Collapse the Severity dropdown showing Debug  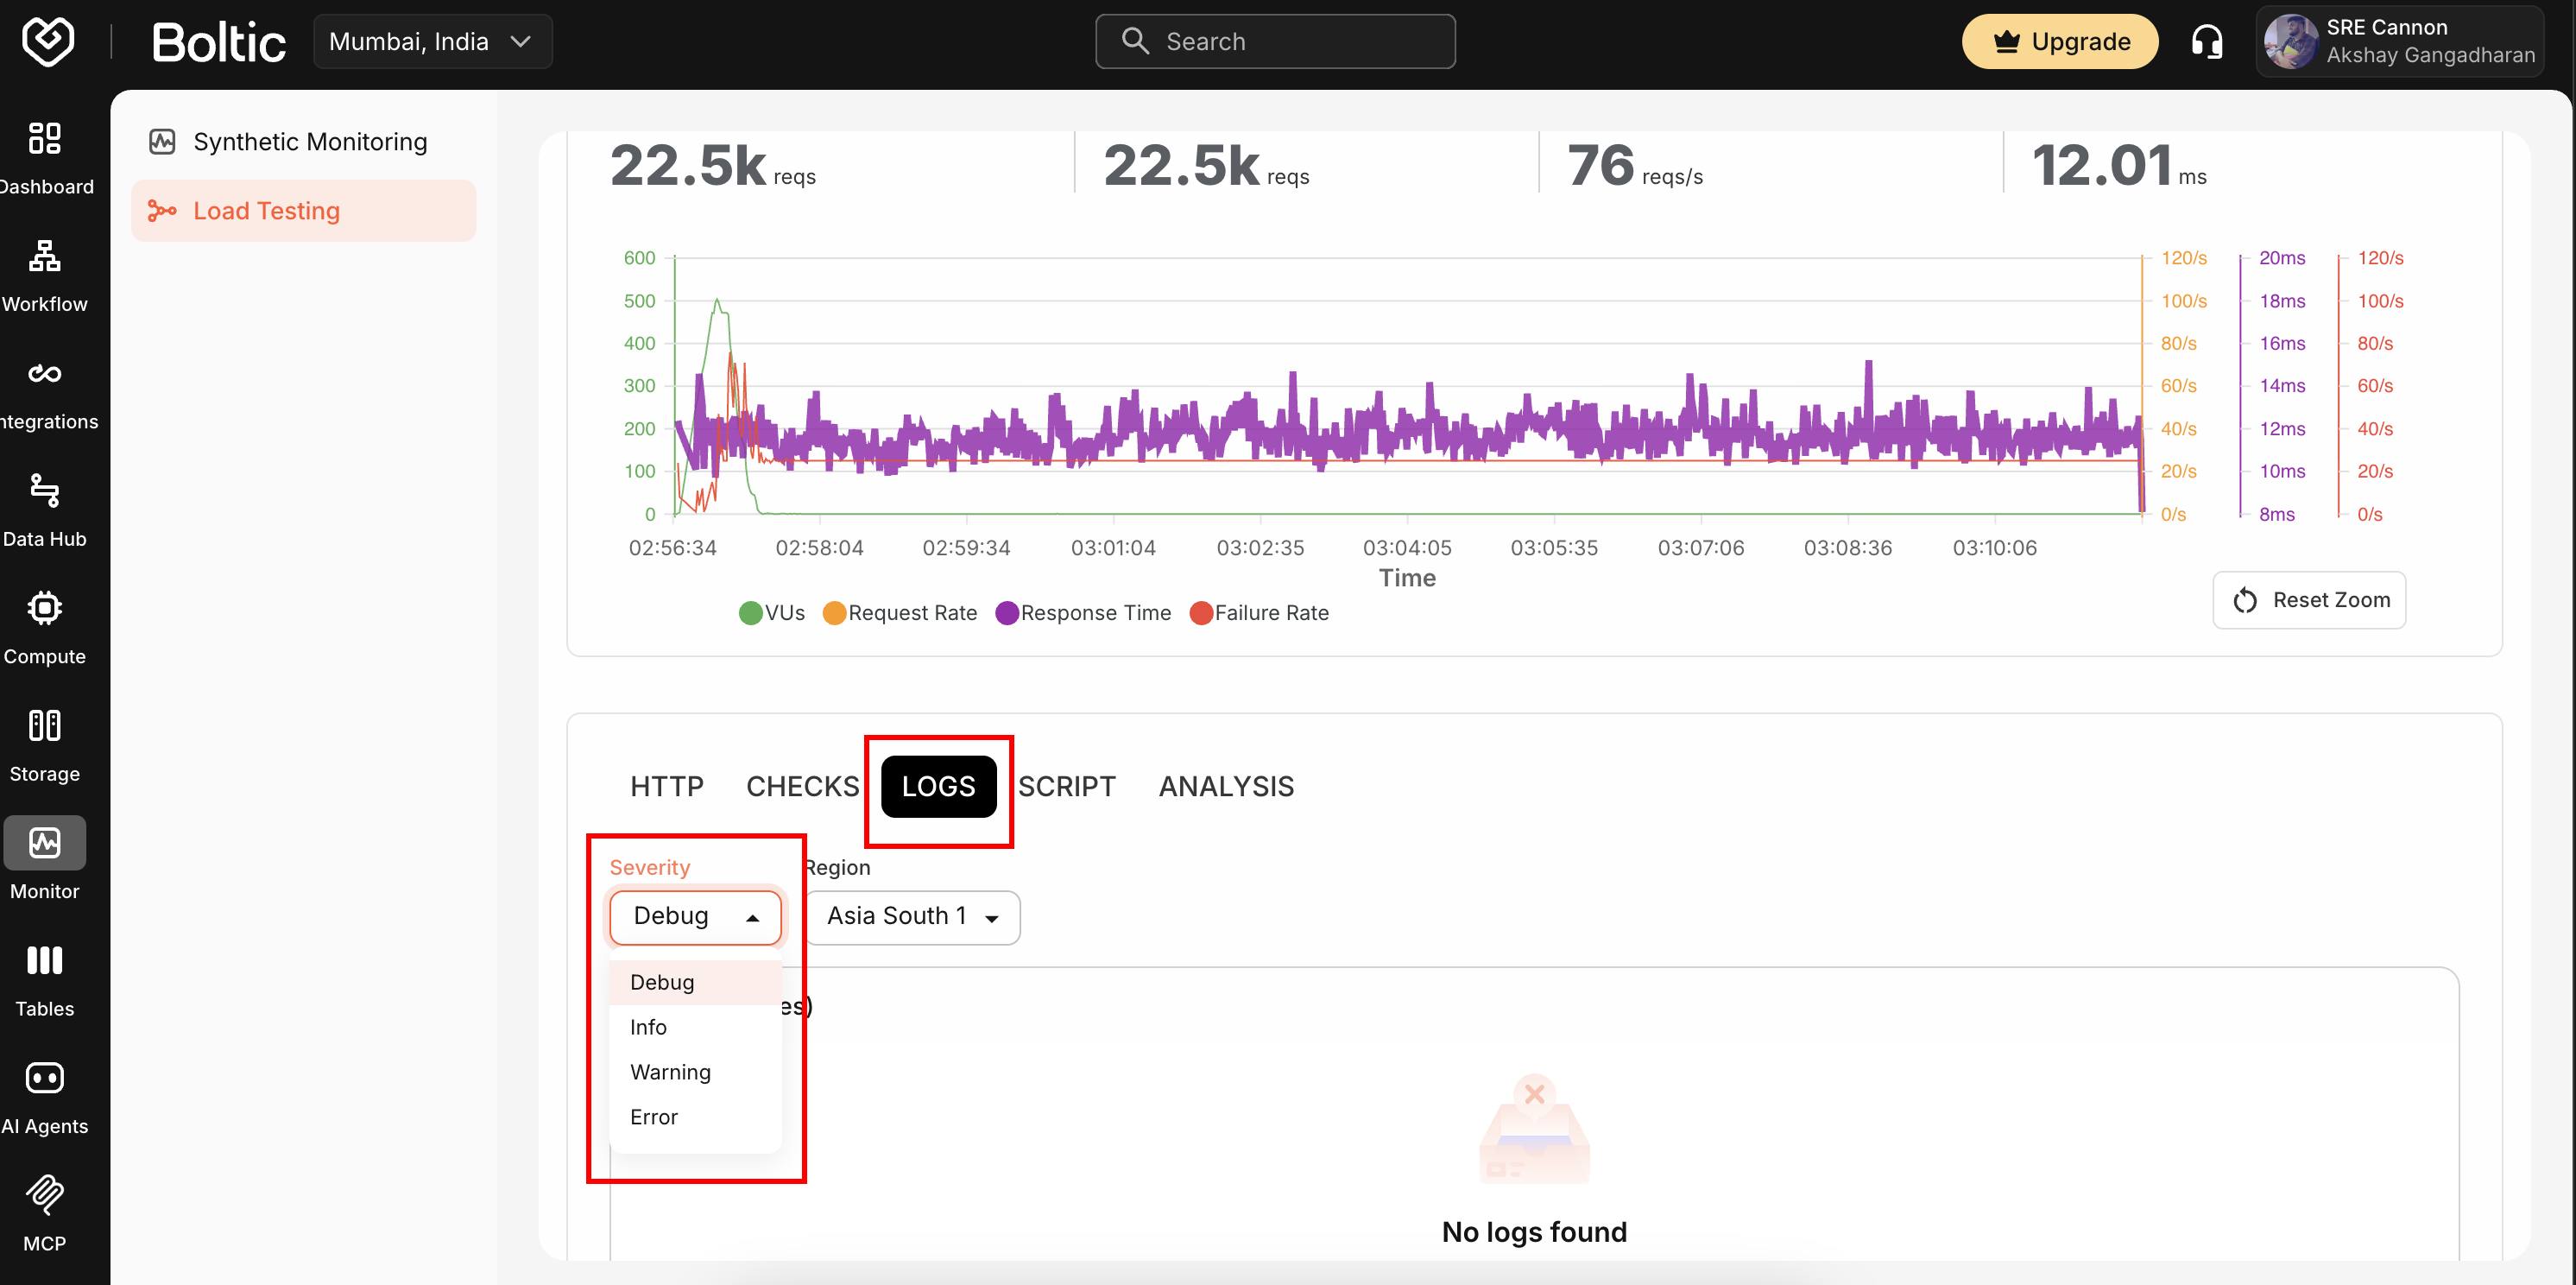(695, 916)
